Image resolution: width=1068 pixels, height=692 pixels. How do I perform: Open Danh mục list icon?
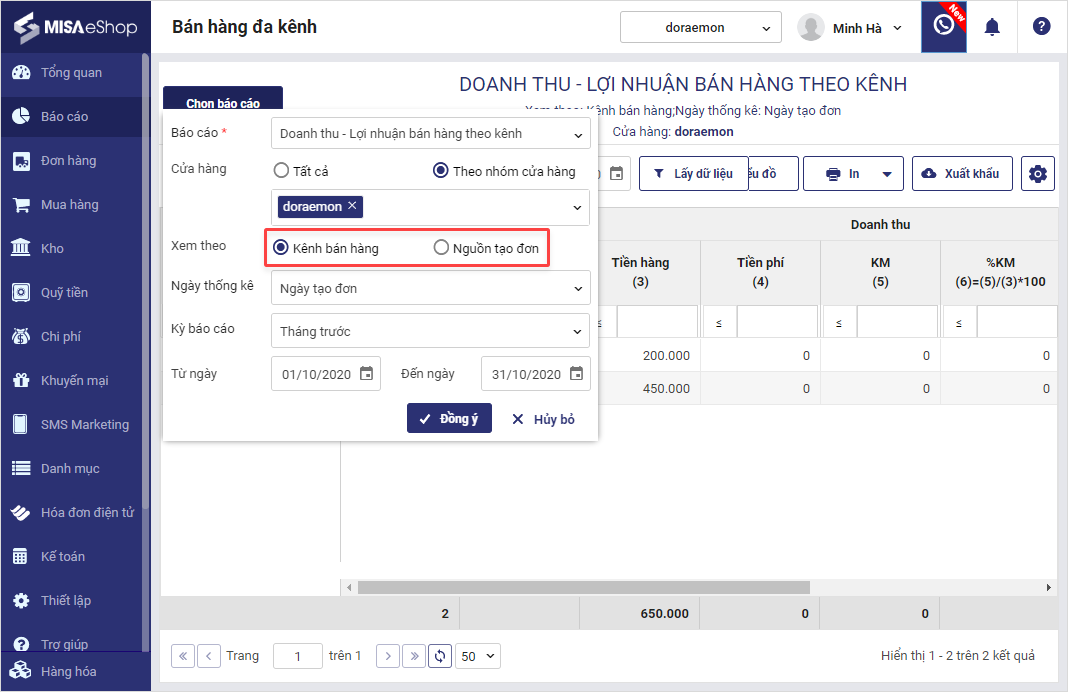pyautogui.click(x=21, y=469)
